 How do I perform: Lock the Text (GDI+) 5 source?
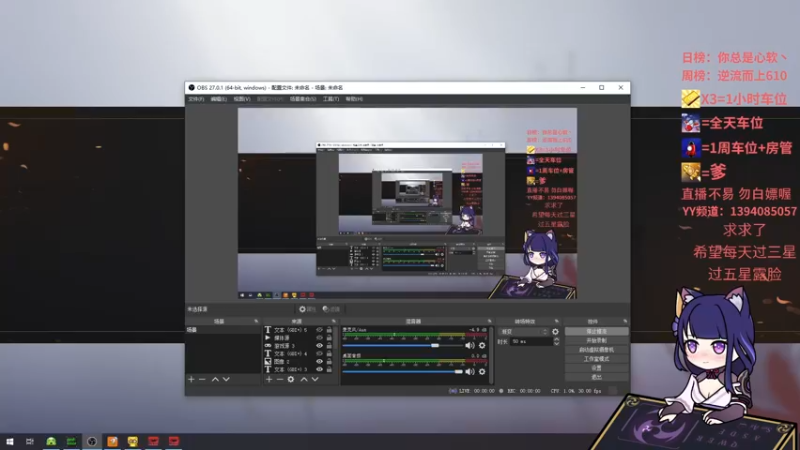[329, 330]
